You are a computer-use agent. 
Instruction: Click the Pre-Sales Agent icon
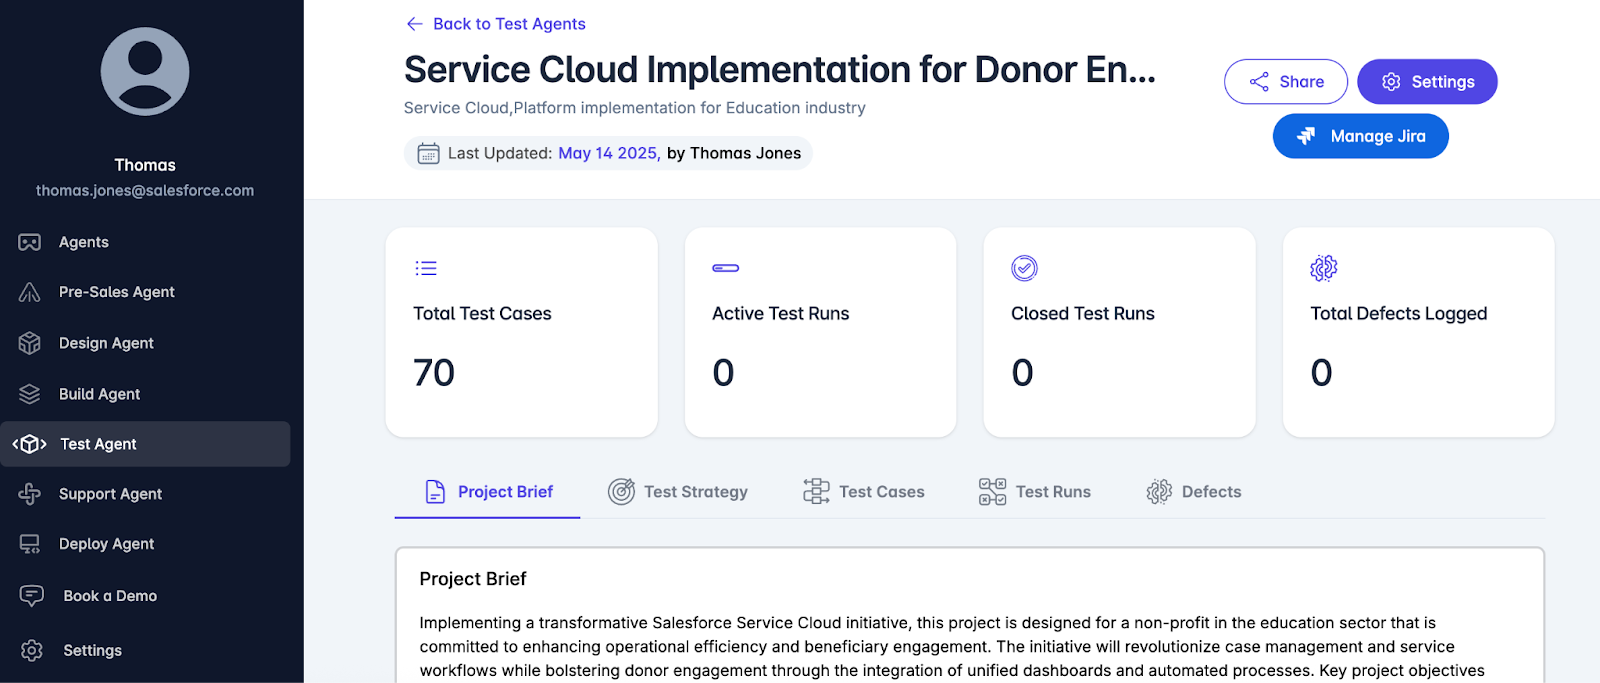point(30,292)
